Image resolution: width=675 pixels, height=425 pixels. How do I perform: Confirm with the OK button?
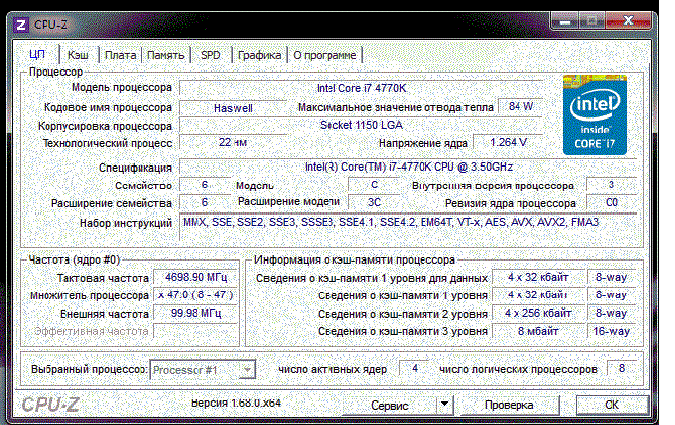coord(612,405)
